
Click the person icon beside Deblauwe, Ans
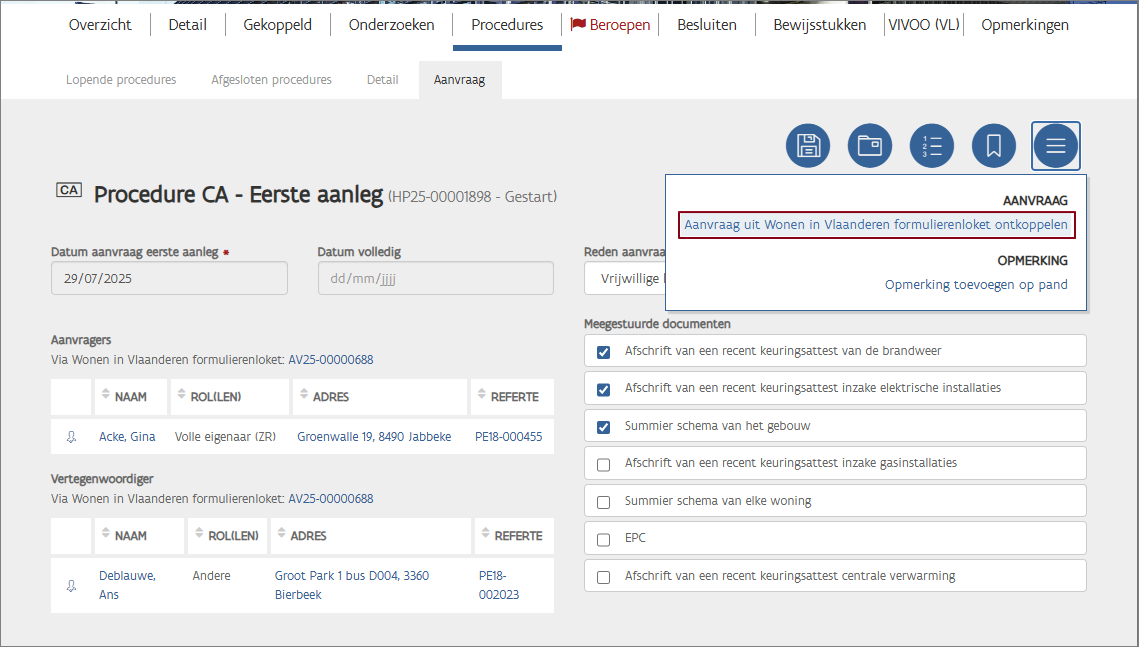click(71, 586)
